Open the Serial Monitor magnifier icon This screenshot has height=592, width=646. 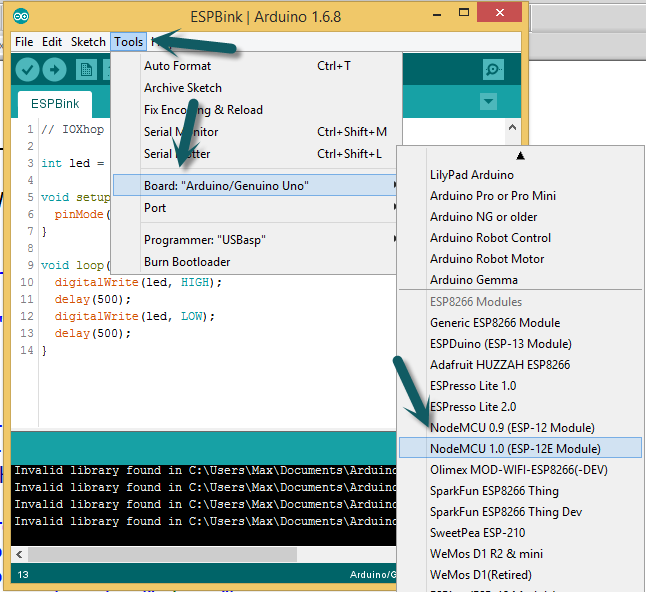coord(493,69)
